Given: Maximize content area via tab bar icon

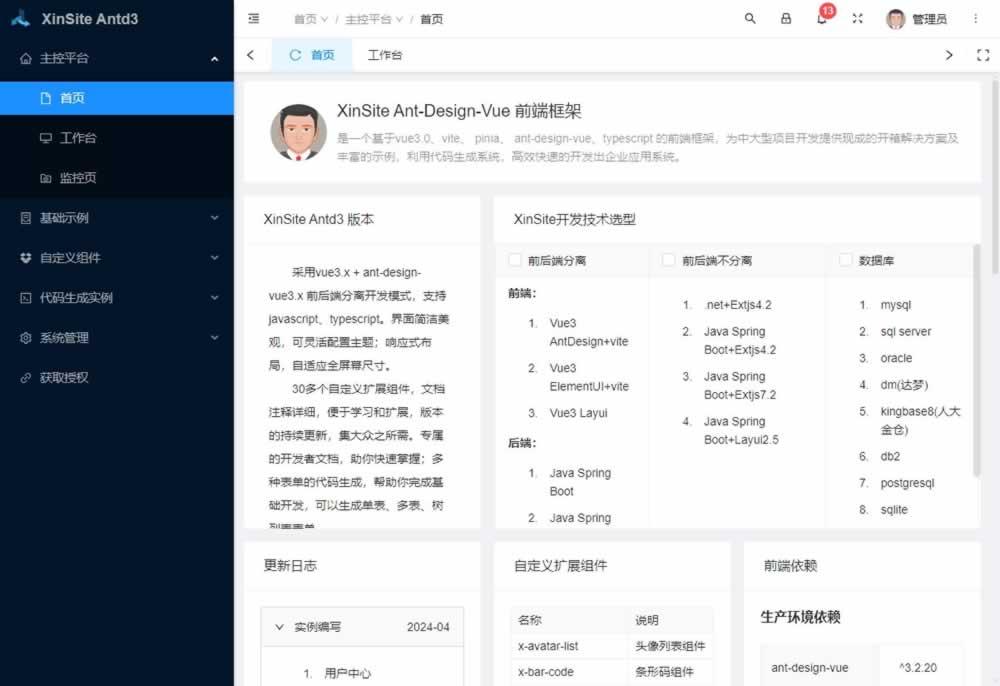Looking at the screenshot, I should tap(983, 55).
